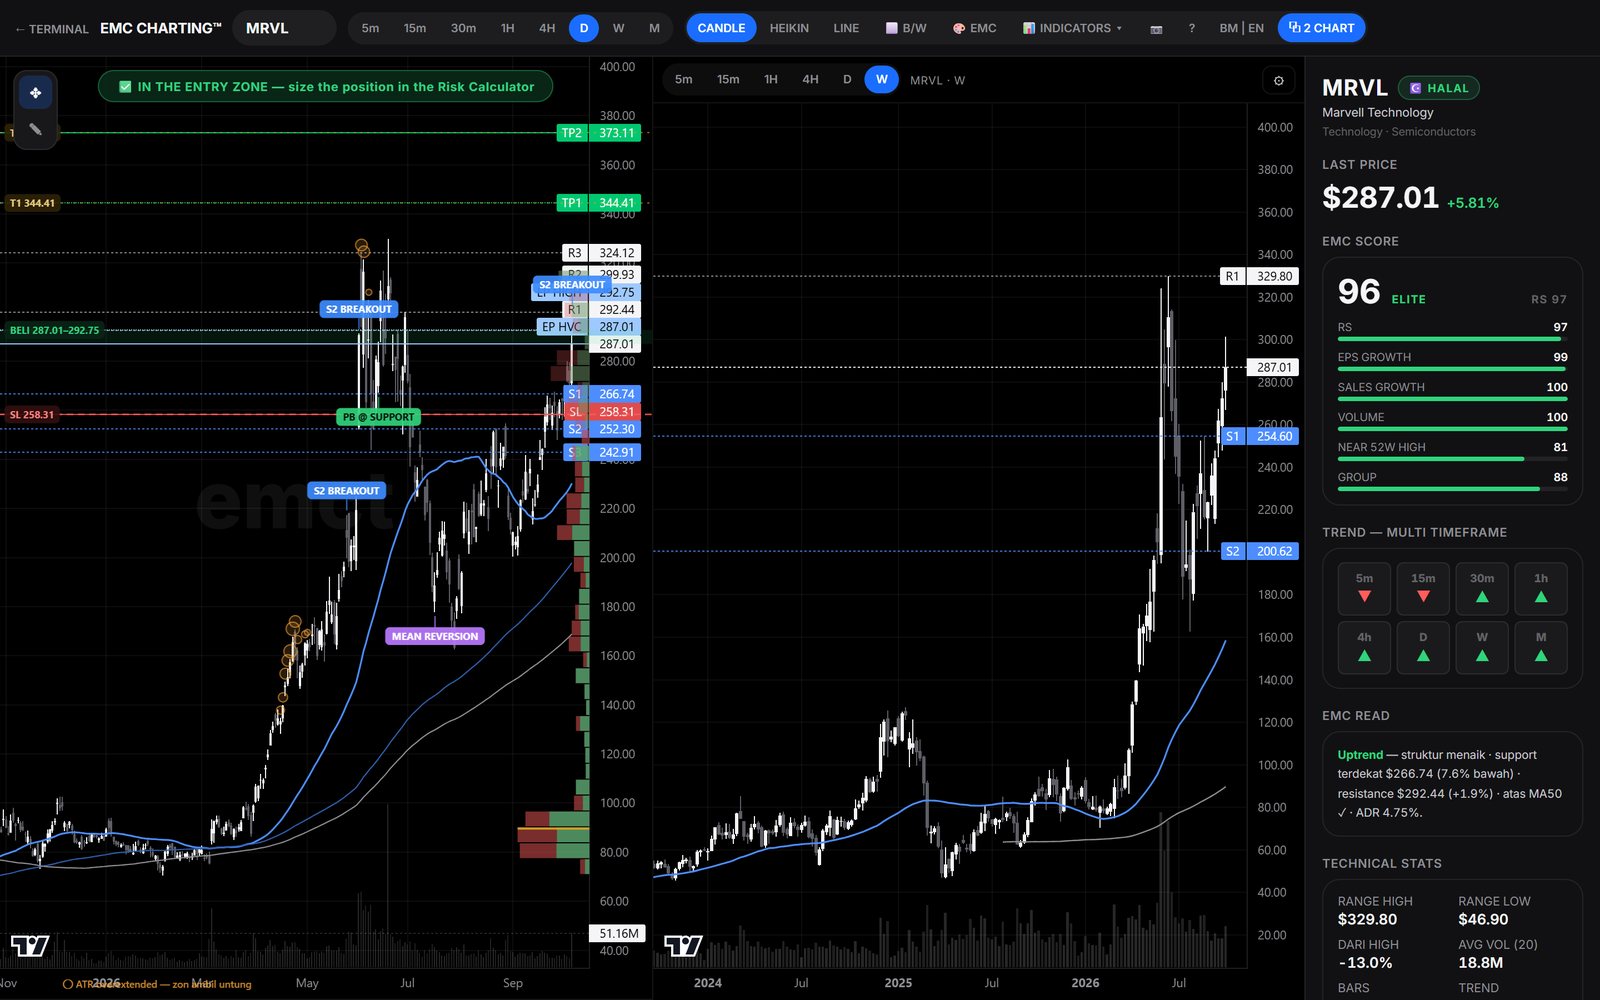Set main chart timeframe to 4H
The image size is (1600, 1000).
[547, 29]
